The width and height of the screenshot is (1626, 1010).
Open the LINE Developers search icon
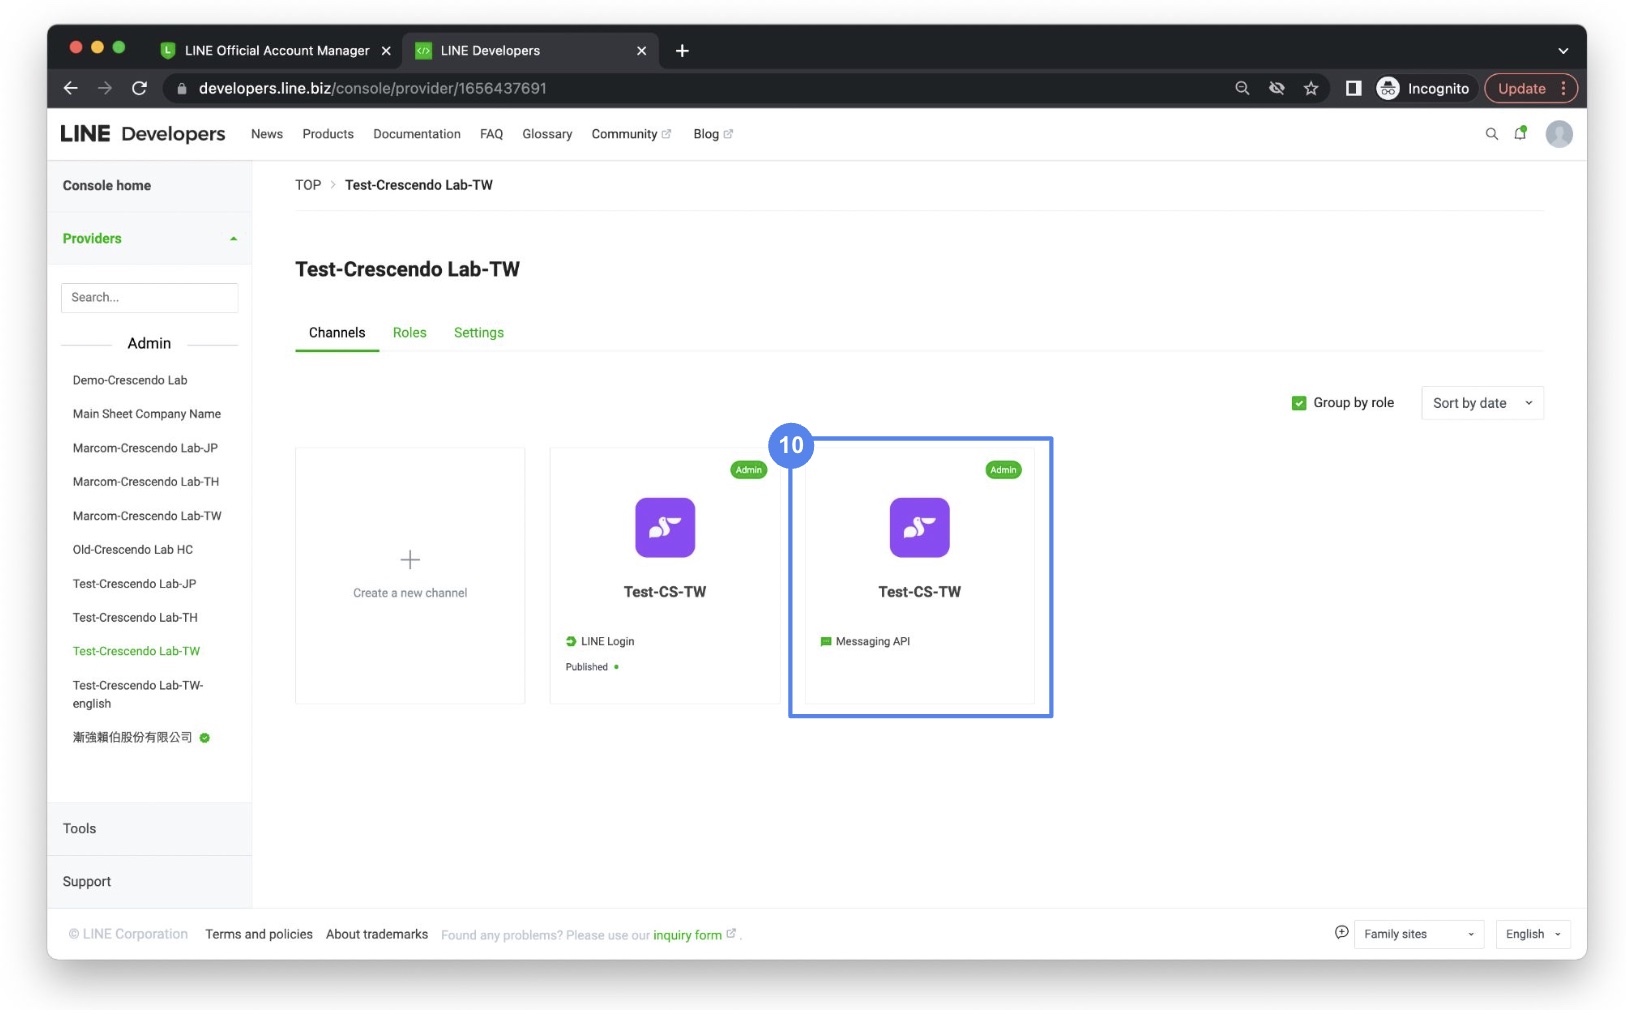click(x=1492, y=133)
